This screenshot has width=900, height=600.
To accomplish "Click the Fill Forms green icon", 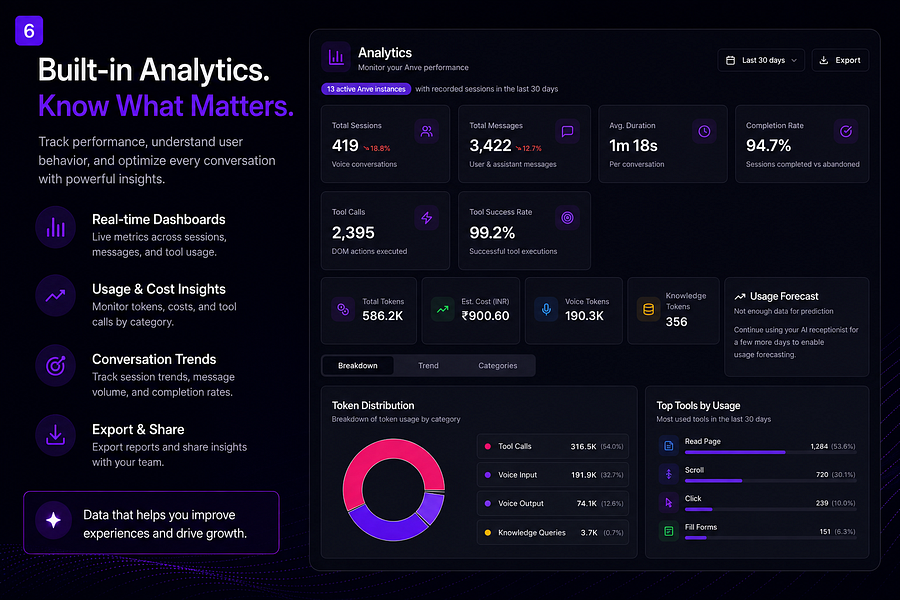I will coord(669,531).
